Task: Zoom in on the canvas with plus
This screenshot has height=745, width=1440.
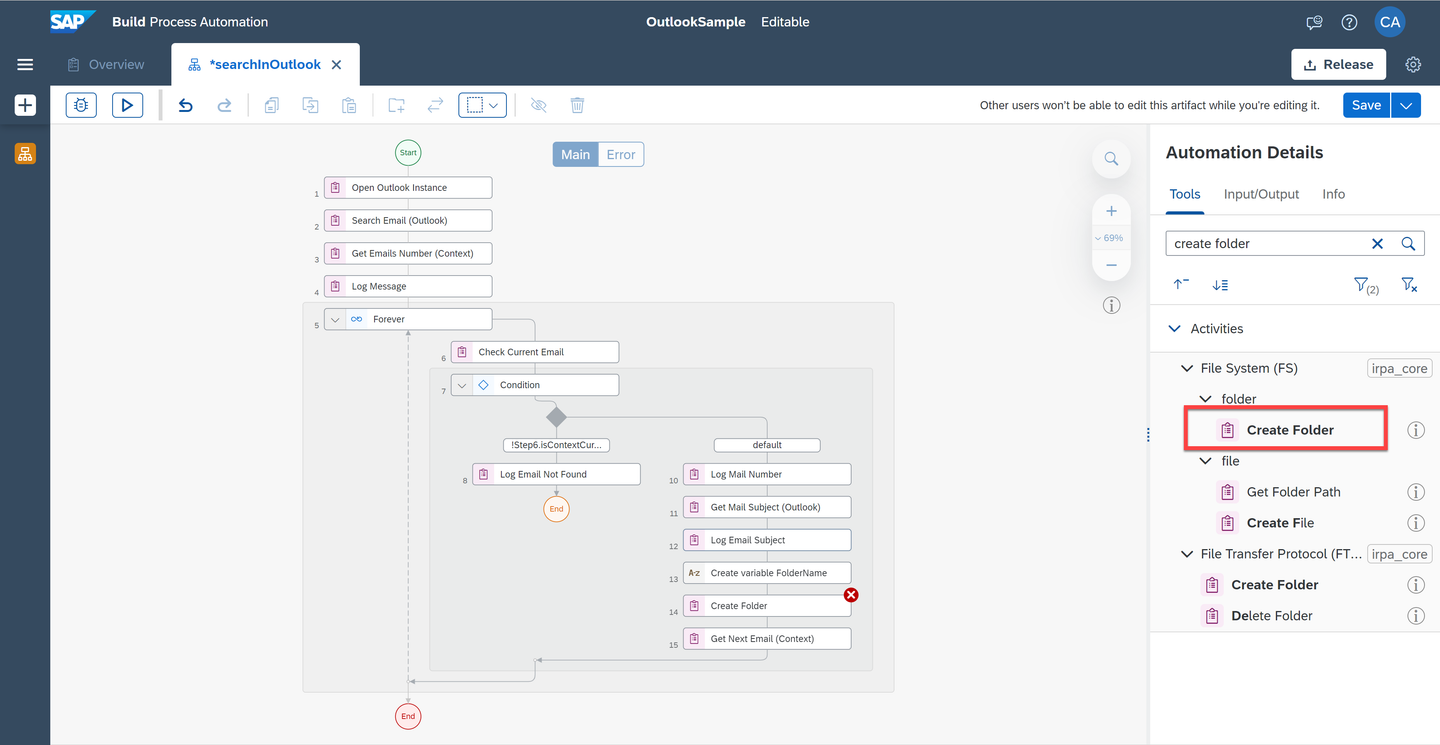Action: tap(1111, 211)
